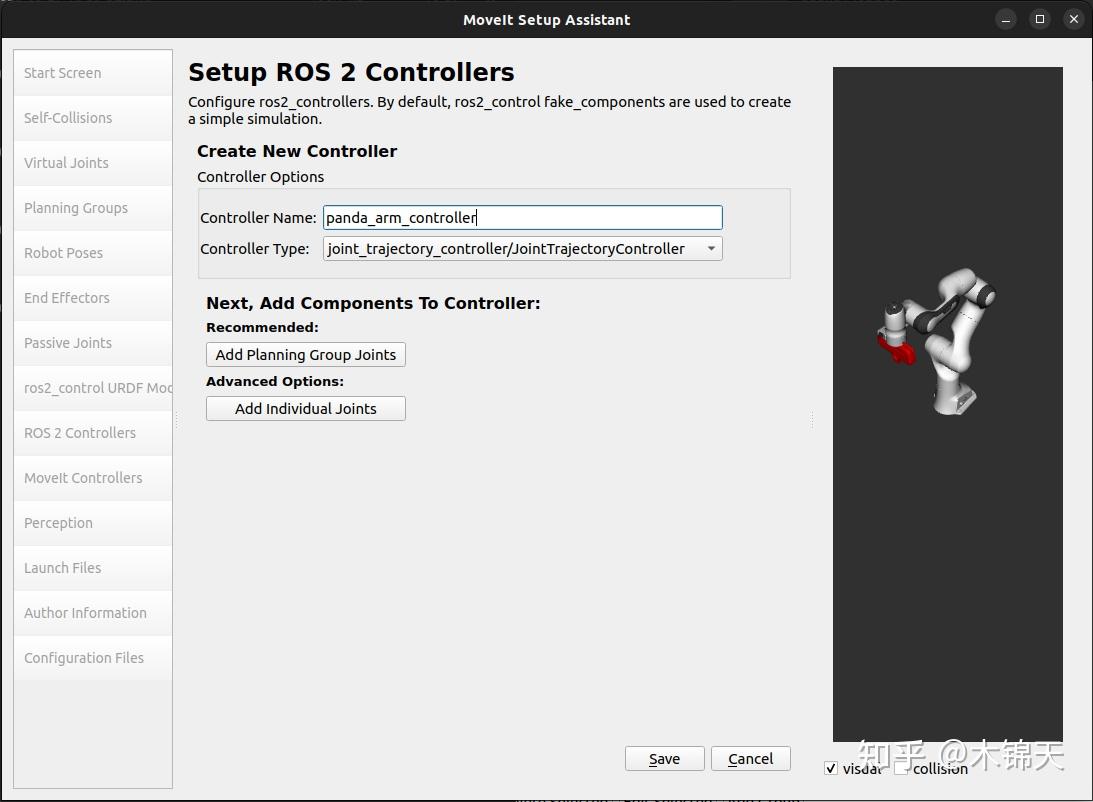This screenshot has height=802, width=1093.
Task: Uncheck the visual checkbox
Action: 831,768
